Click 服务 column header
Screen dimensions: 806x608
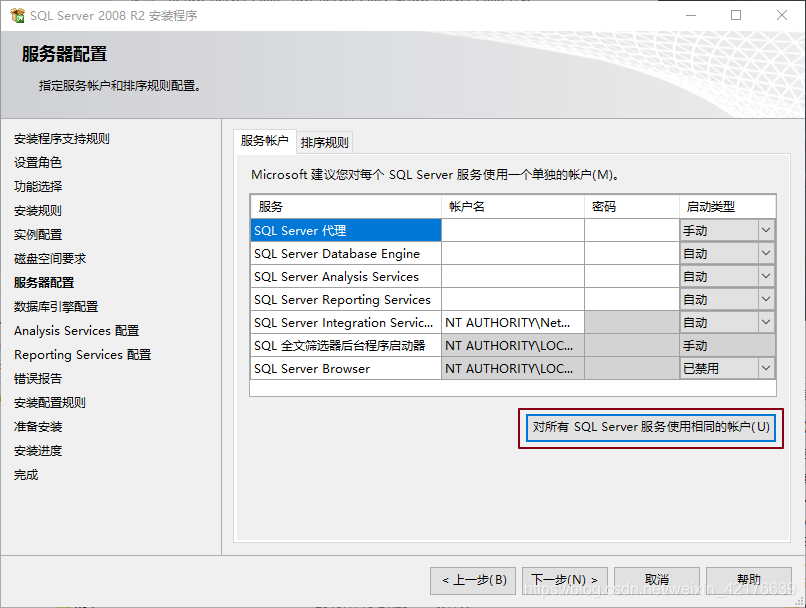point(346,207)
